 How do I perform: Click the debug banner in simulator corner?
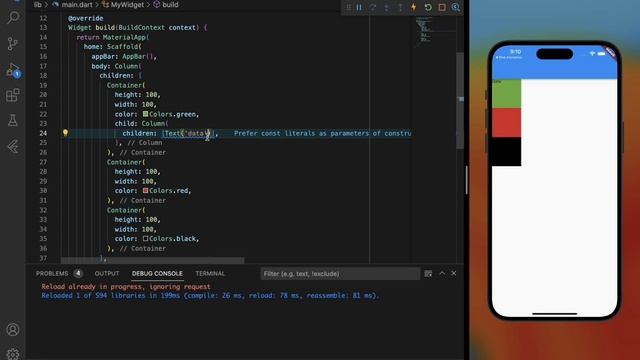point(610,53)
